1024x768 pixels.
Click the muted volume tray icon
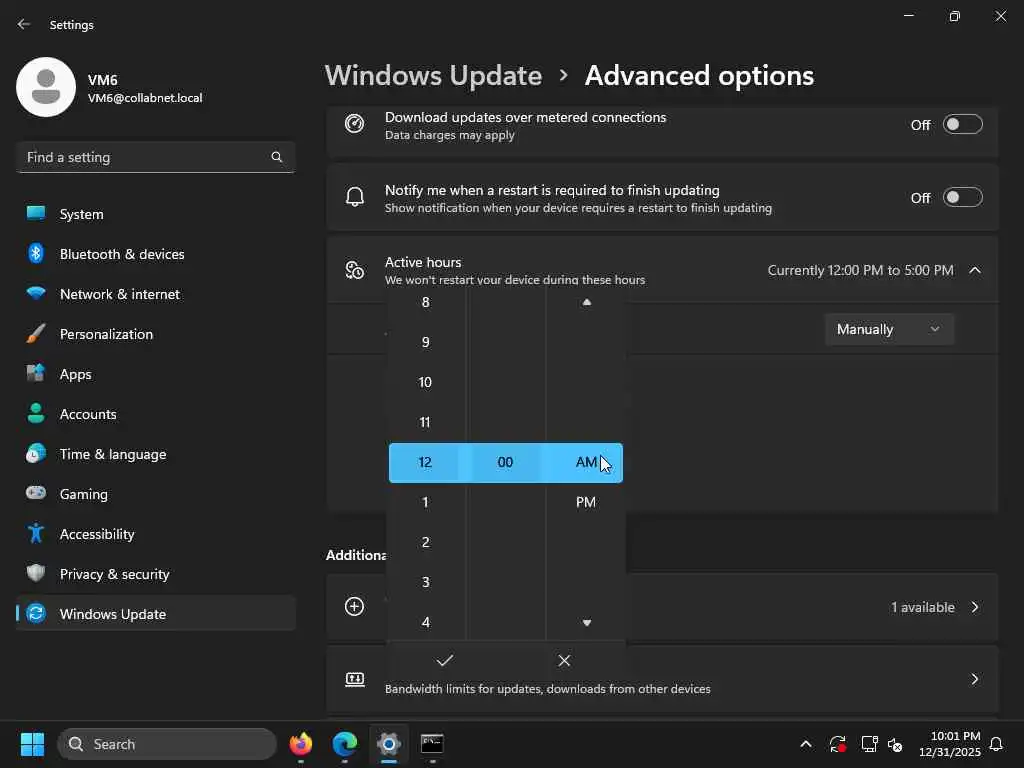coord(895,744)
